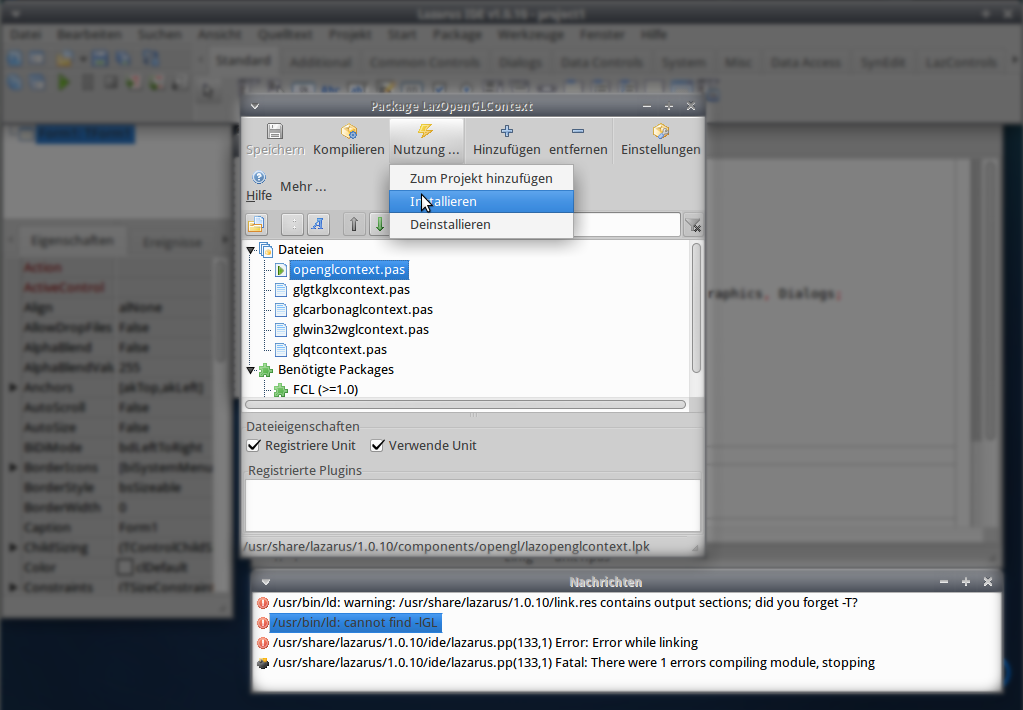Click the Kompilieren package icon
The width and height of the screenshot is (1023, 710).
[x=349, y=131]
